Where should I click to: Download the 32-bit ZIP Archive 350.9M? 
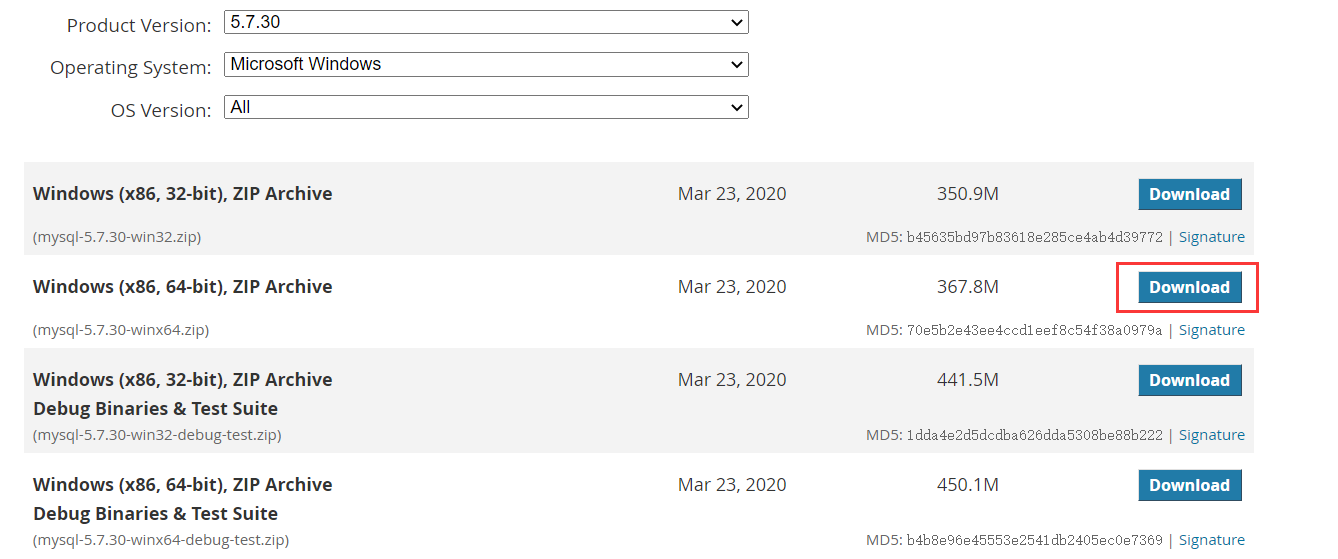click(1190, 194)
